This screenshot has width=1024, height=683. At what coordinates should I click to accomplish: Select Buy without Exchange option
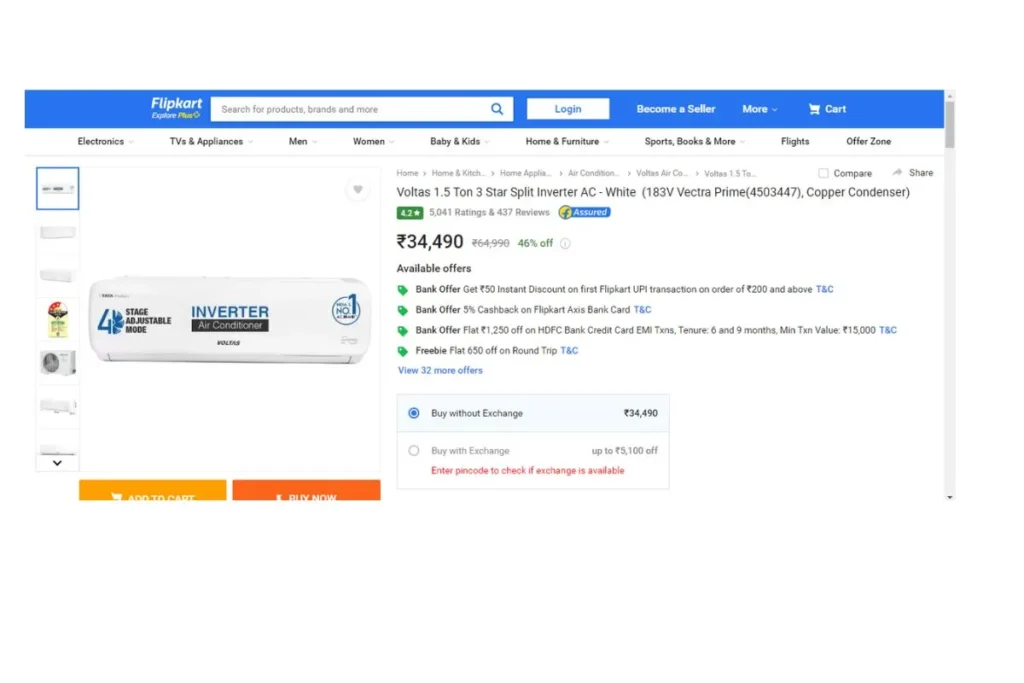click(x=414, y=413)
